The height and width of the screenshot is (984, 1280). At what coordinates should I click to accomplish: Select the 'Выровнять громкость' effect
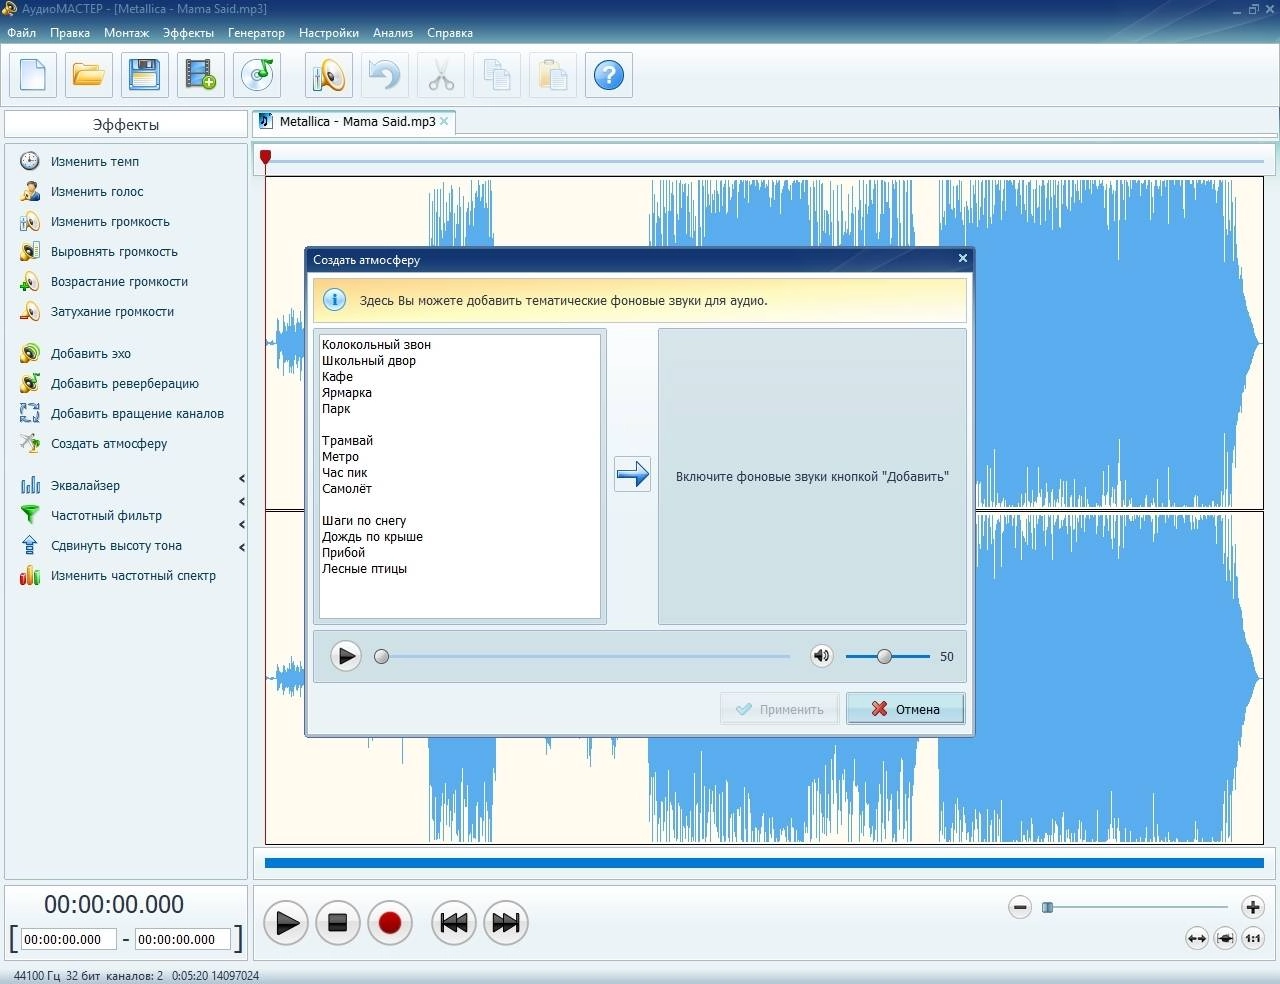pos(114,251)
